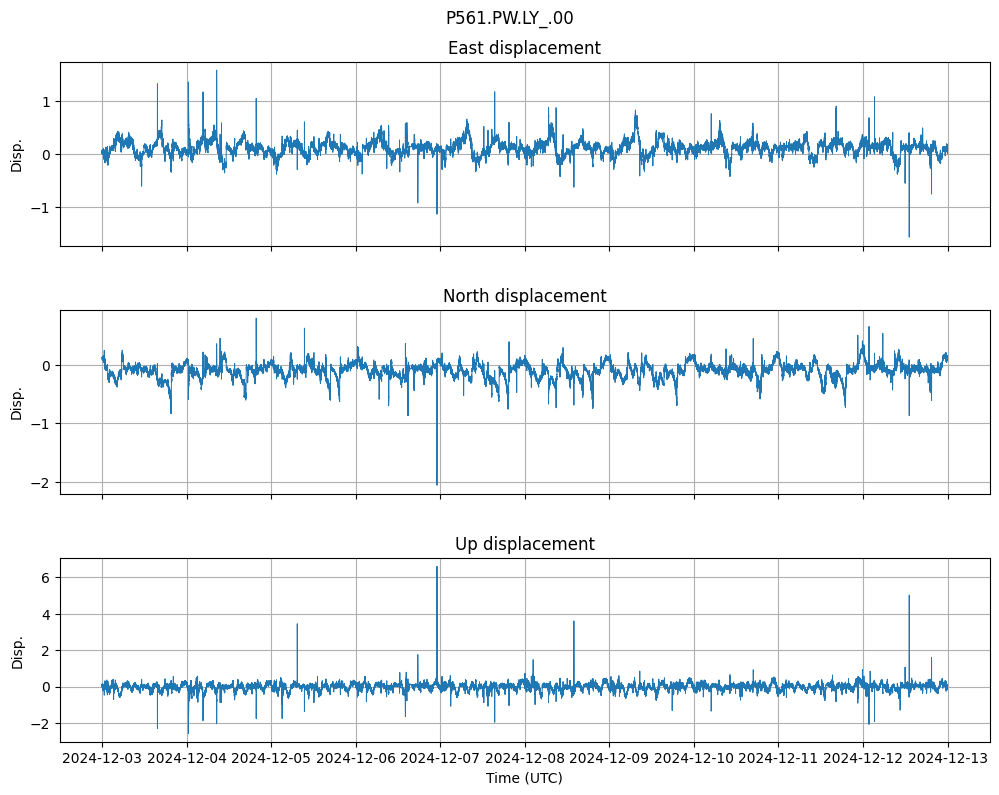Screen dimensions: 999x795
Task: Click the Time (UTC) x-axis label
Action: pyautogui.click(x=524, y=777)
